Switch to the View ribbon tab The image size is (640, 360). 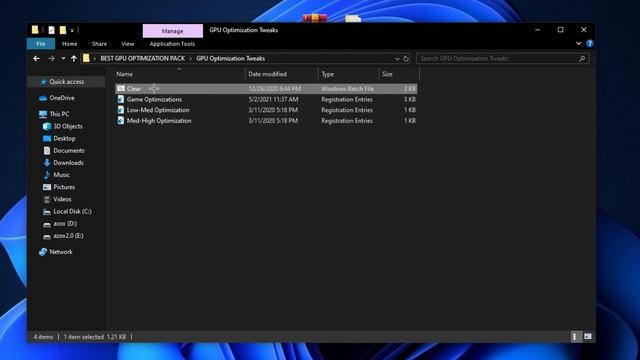pyautogui.click(x=127, y=44)
